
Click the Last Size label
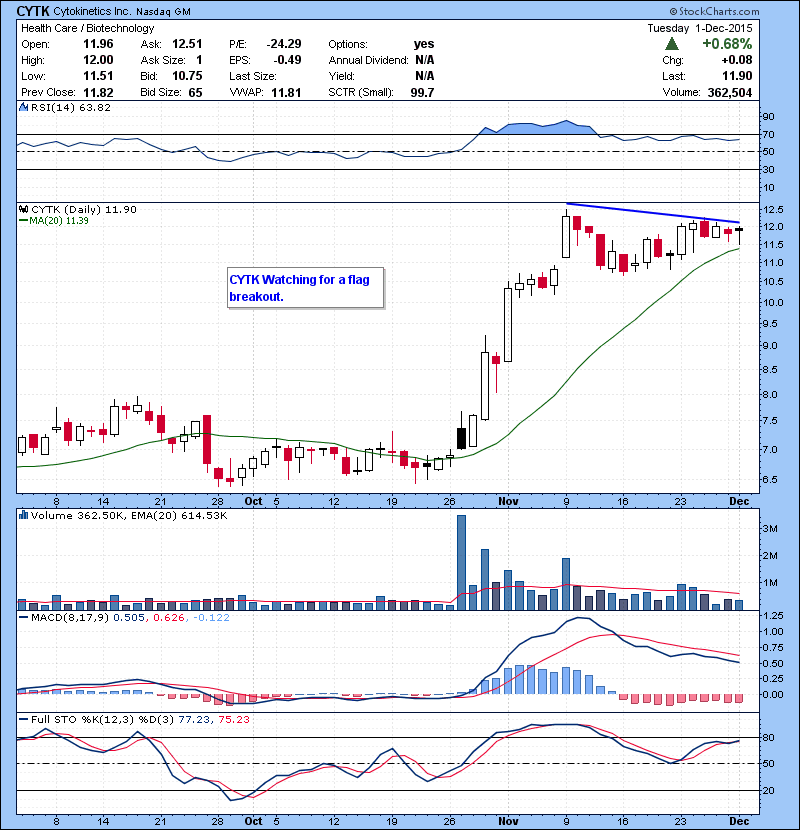(253, 76)
